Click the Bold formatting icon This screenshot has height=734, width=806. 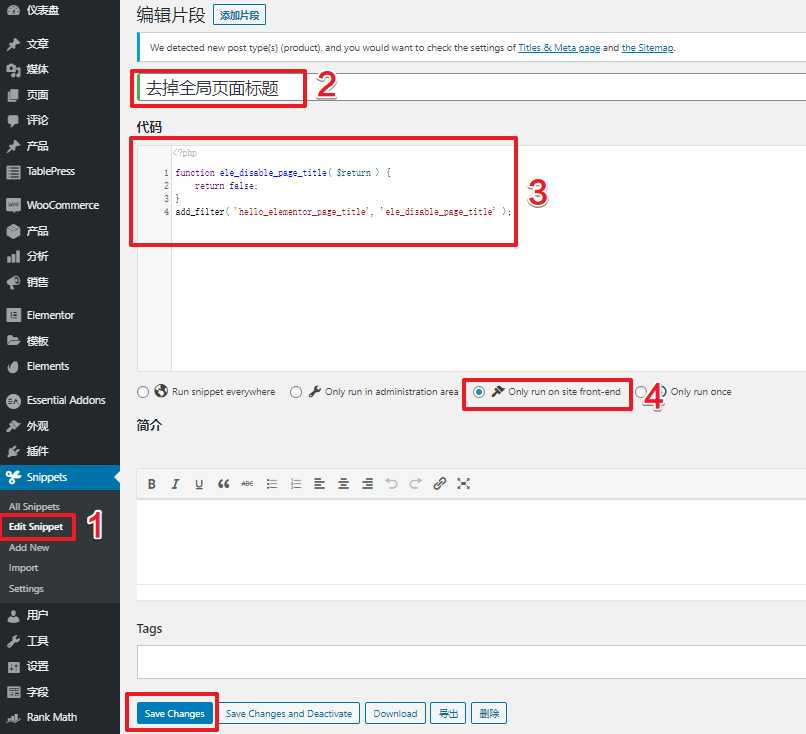(x=152, y=484)
